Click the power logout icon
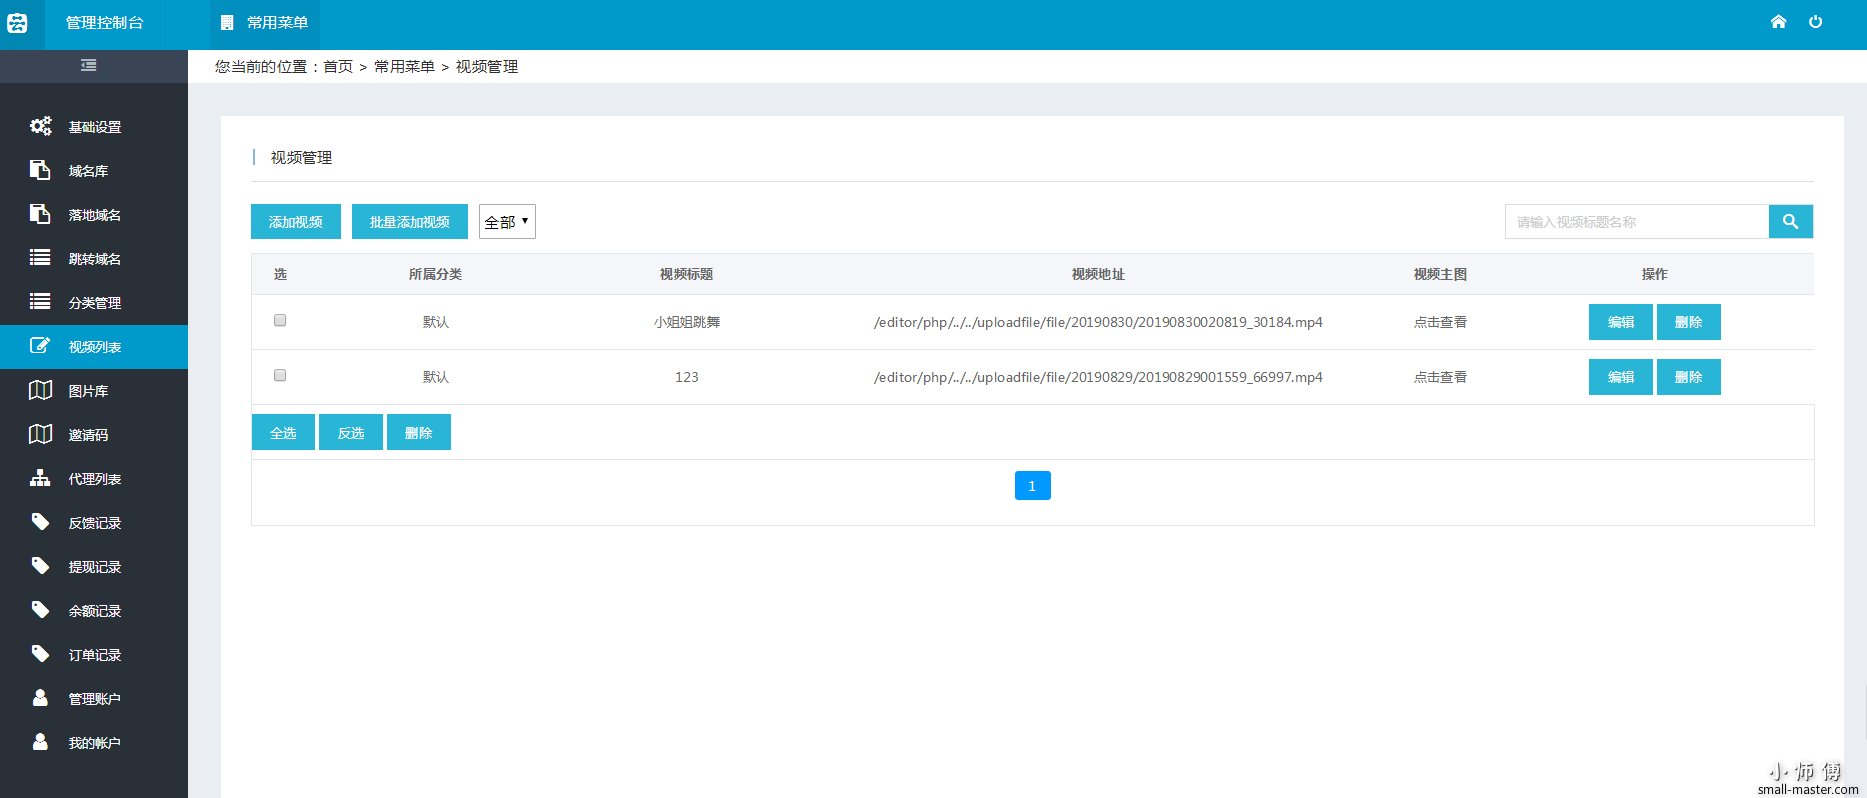The image size is (1867, 798). [x=1816, y=22]
